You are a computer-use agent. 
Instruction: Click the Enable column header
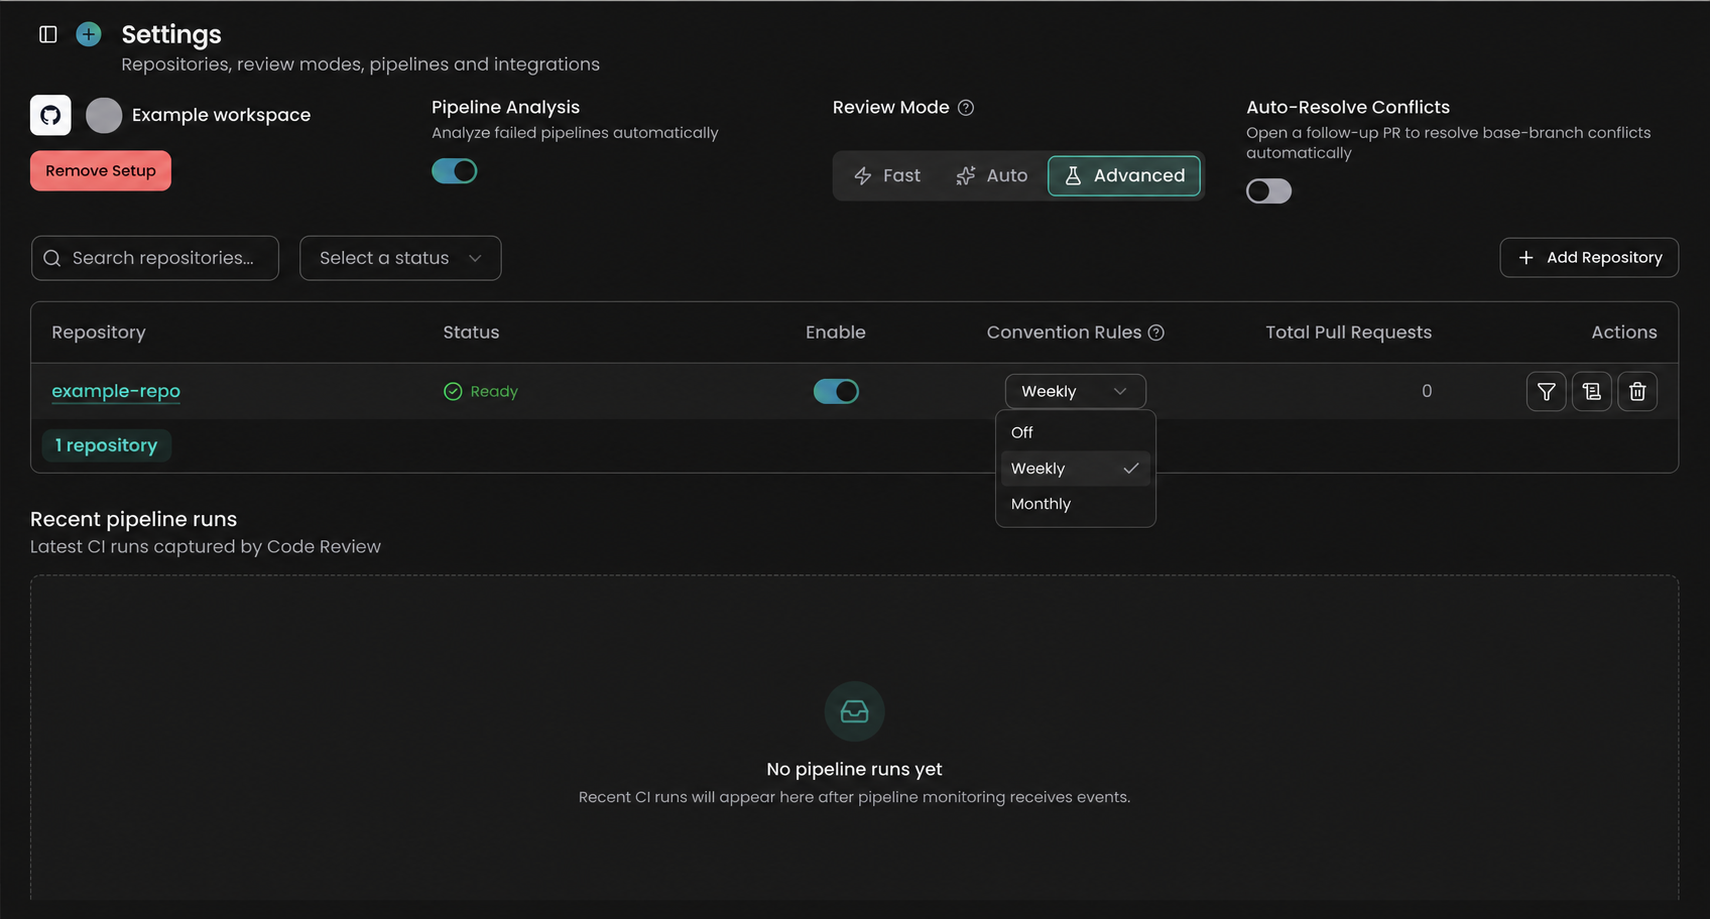point(836,332)
